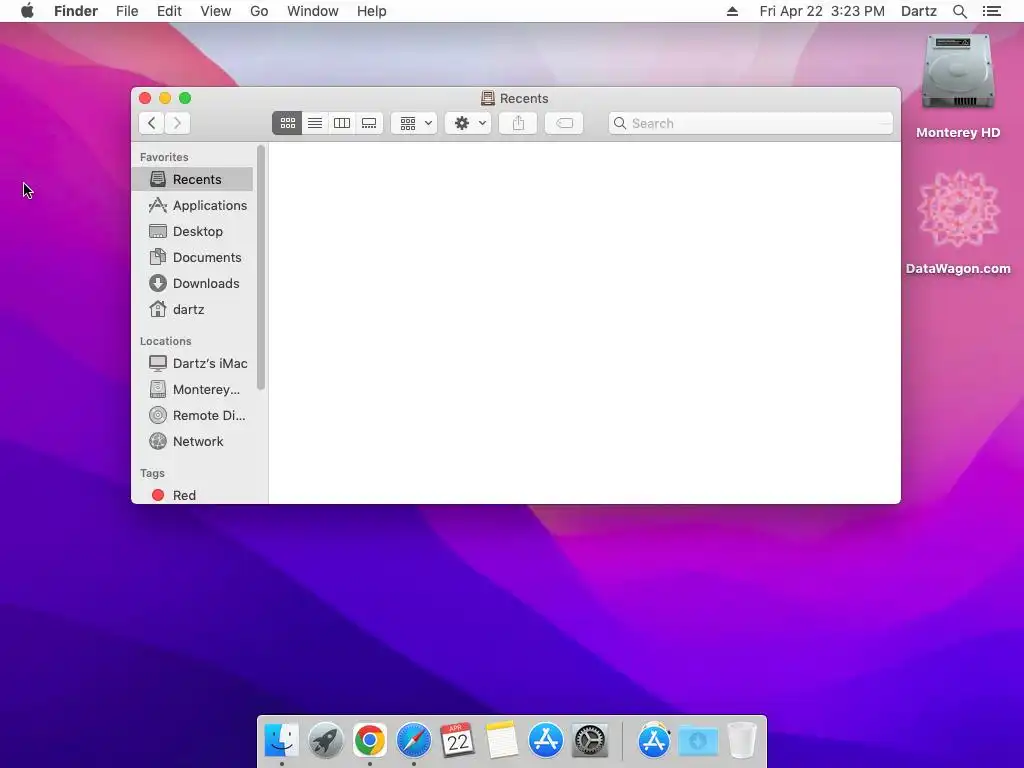Open the Go menu

tap(259, 11)
